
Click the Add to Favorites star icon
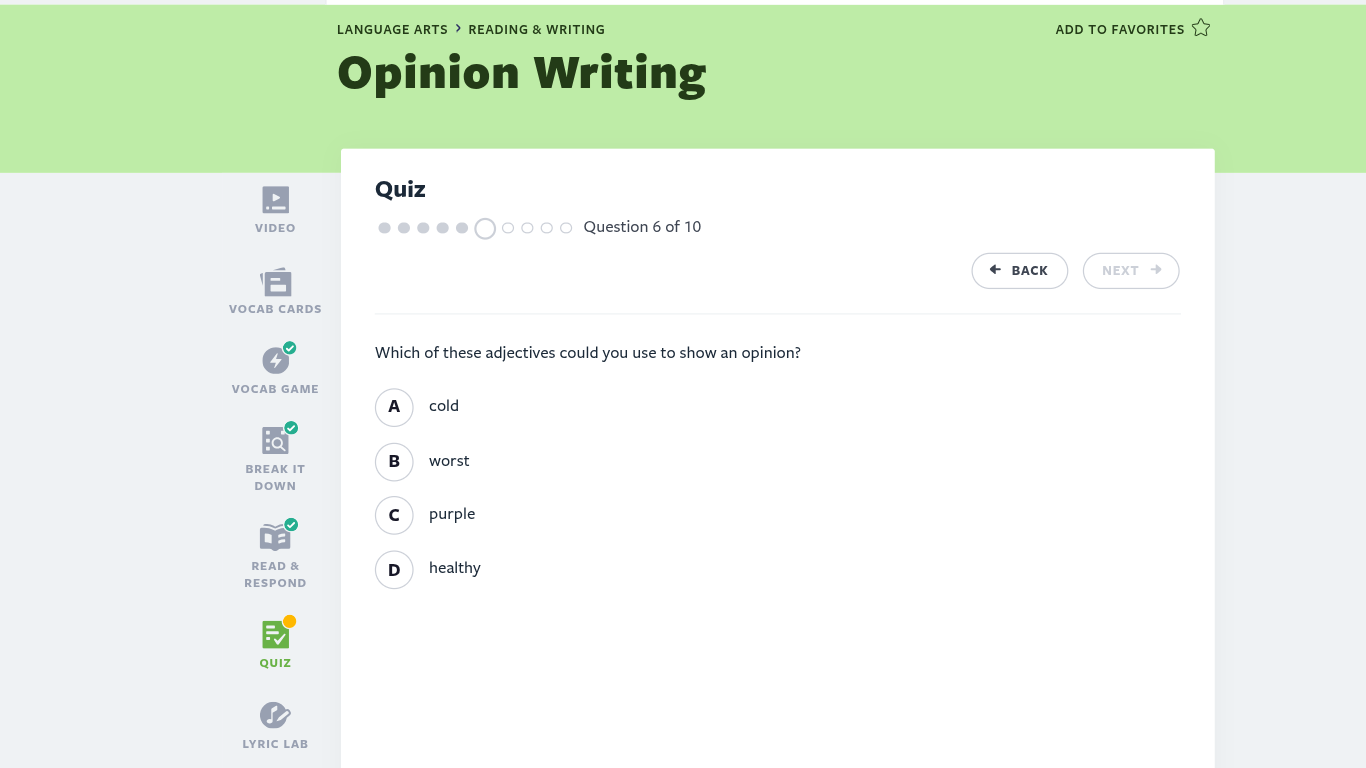tap(1201, 28)
